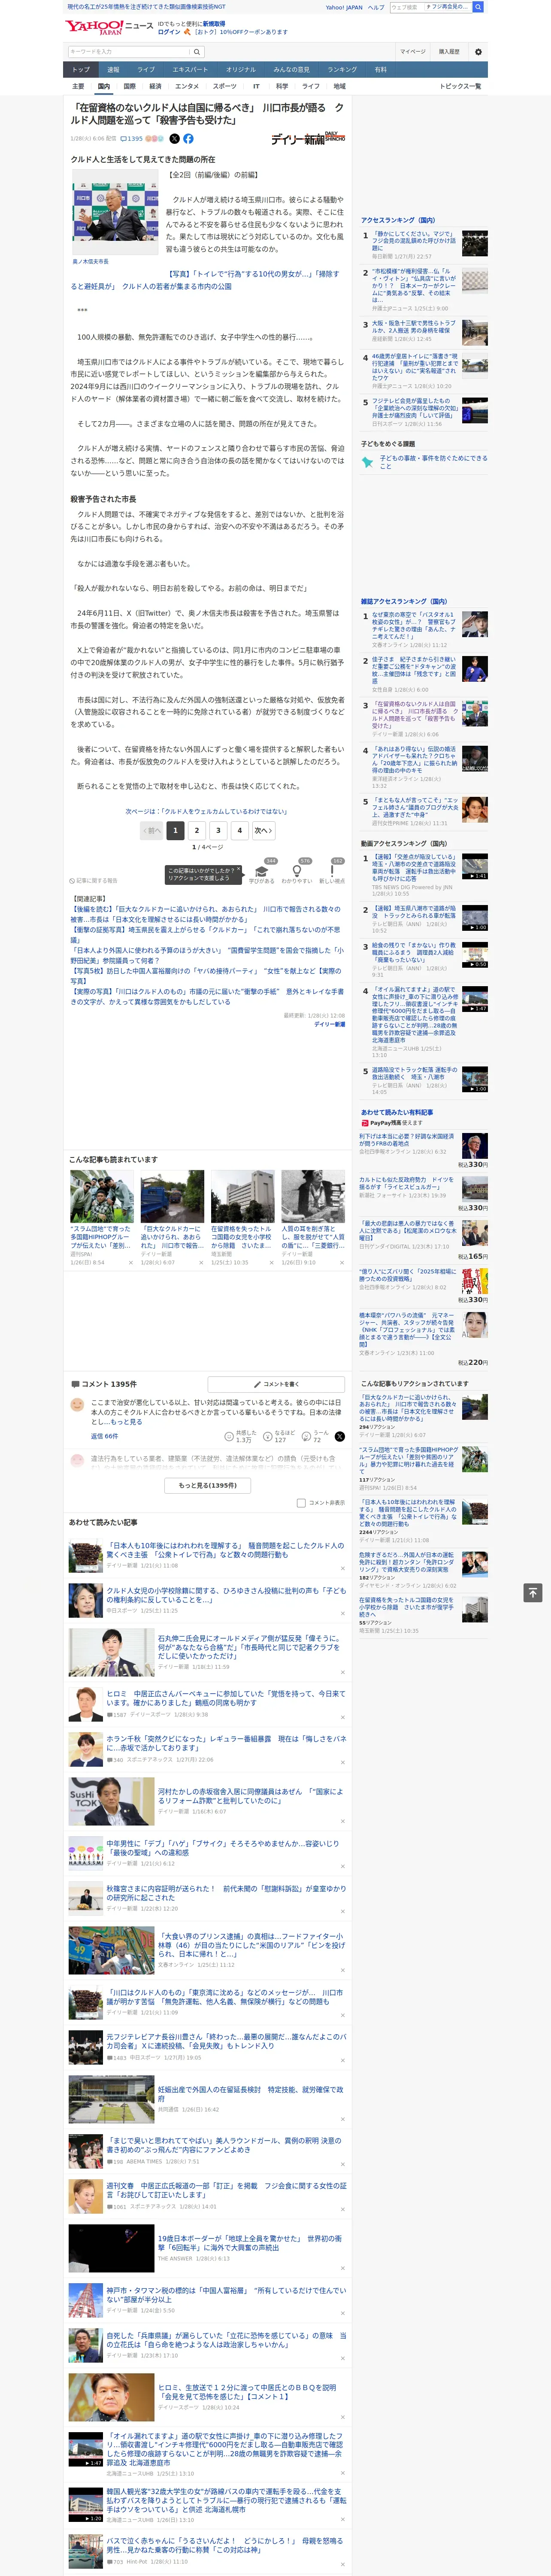Image resolution: width=551 pixels, height=2576 pixels.
Task: Share the article on Facebook
Action: click(x=188, y=139)
